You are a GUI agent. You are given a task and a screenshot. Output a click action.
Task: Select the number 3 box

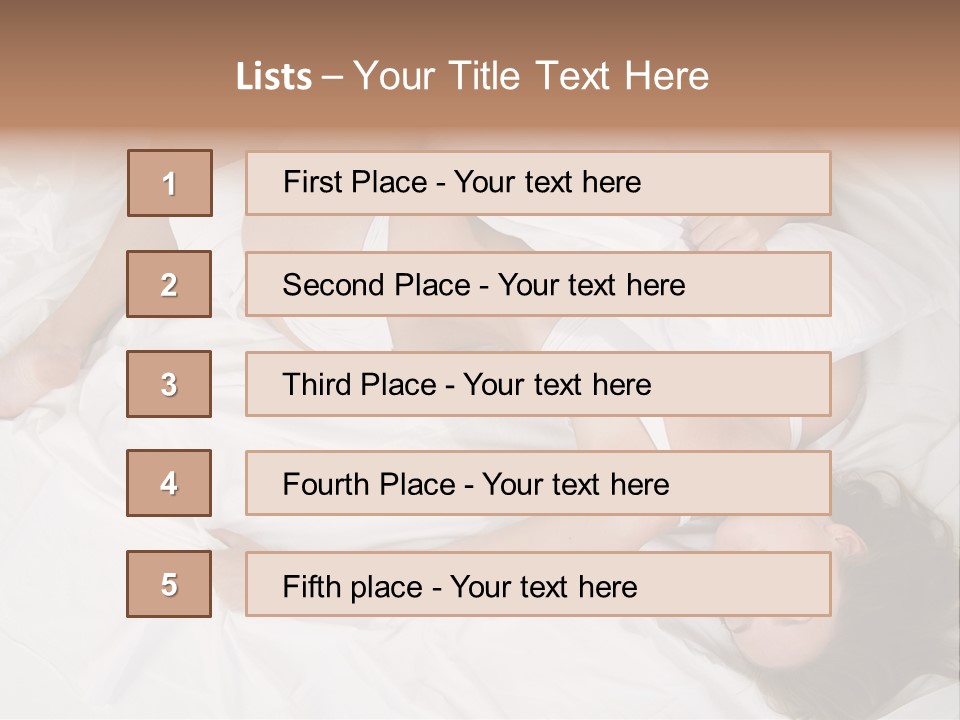coord(169,384)
